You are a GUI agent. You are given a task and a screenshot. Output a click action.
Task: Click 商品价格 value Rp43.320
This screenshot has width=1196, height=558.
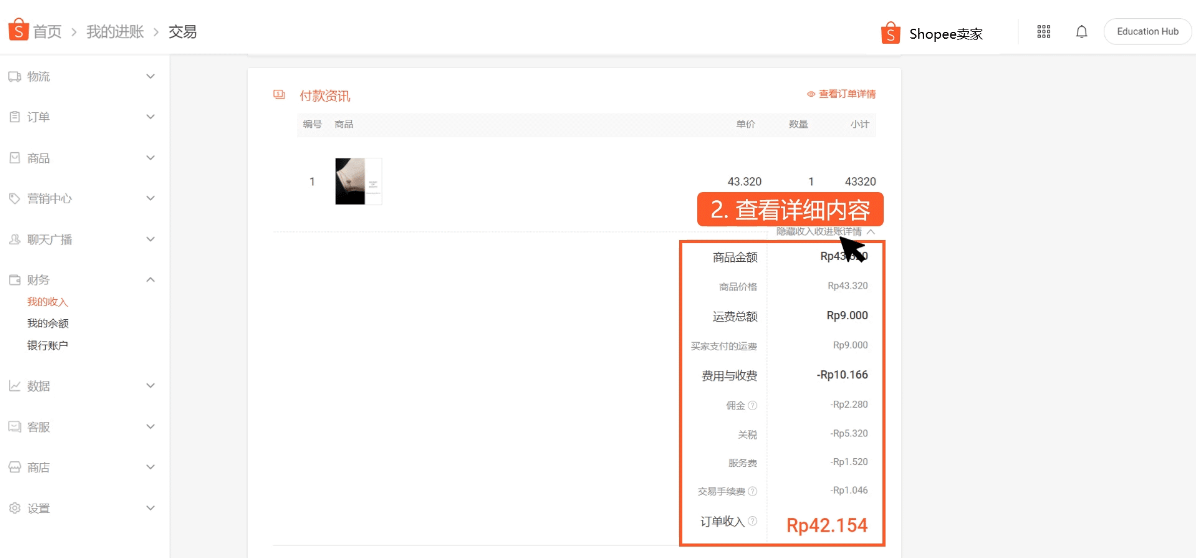pyautogui.click(x=848, y=287)
